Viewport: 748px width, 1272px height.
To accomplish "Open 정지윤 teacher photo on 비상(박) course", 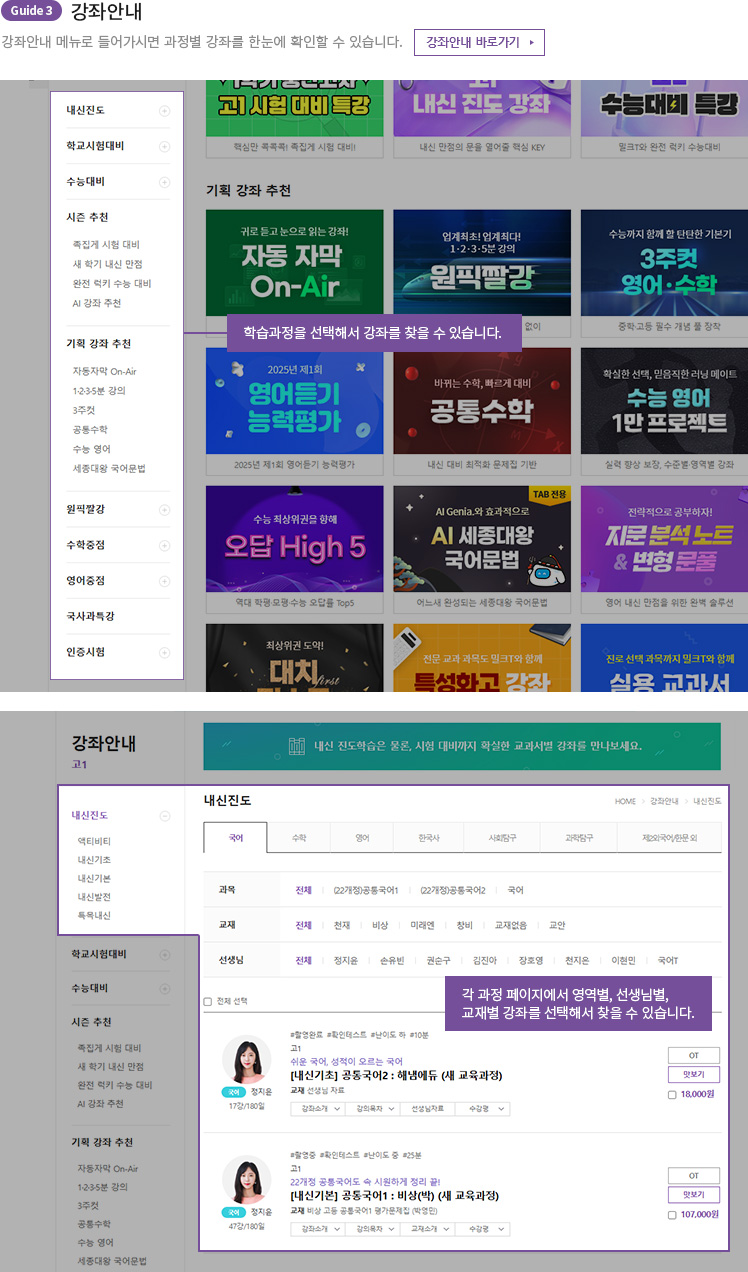I will (246, 1180).
